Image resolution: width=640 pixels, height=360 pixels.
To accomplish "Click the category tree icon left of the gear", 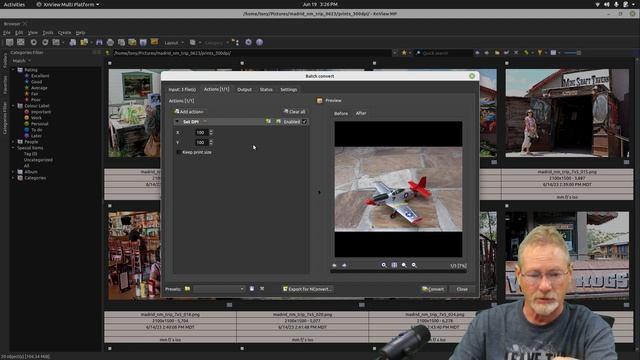I will point(235,42).
